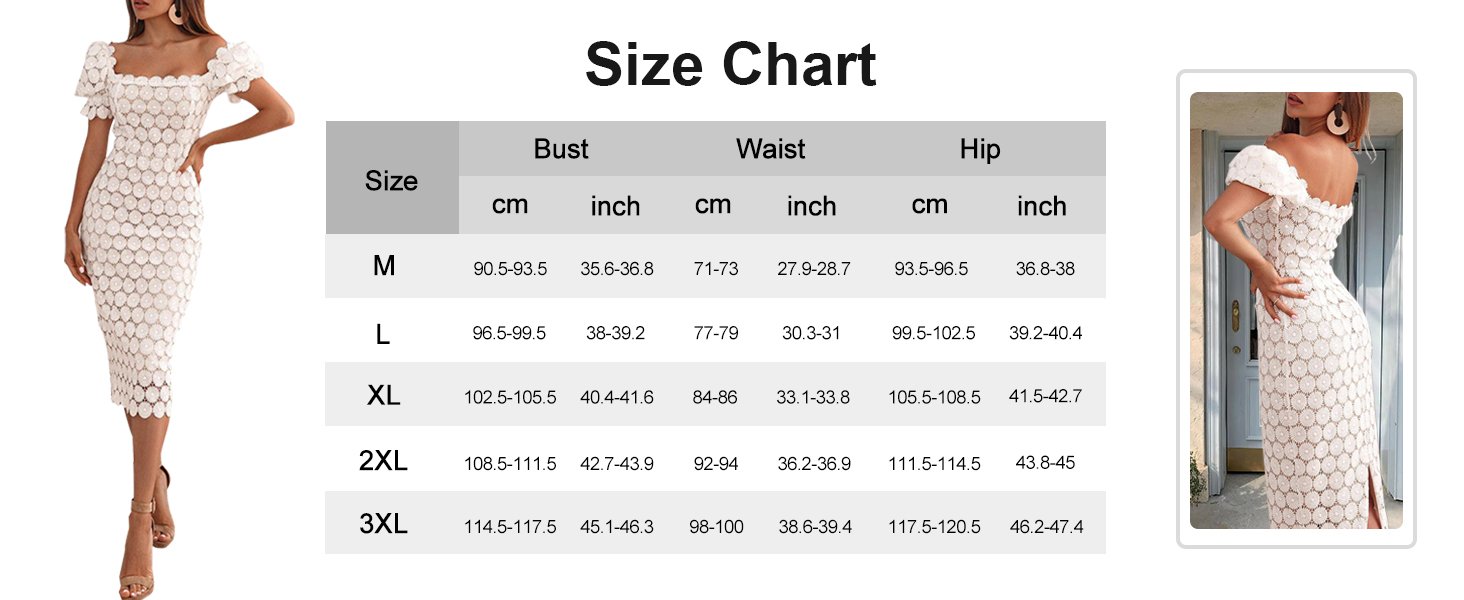Screen dimensions: 1464x600
Task: Select the M size row label
Action: (383, 266)
